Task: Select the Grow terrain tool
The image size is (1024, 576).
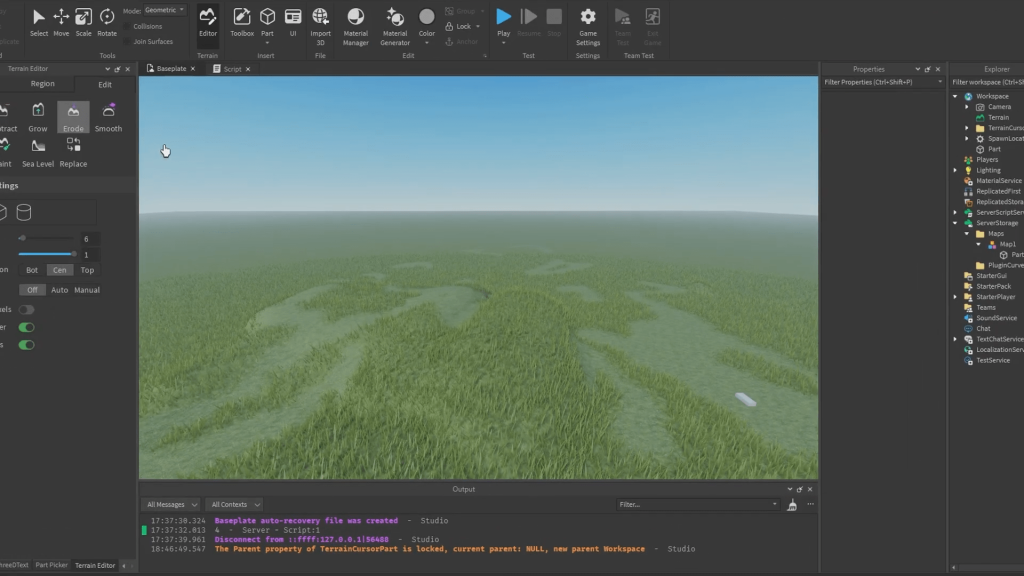Action: (x=37, y=118)
